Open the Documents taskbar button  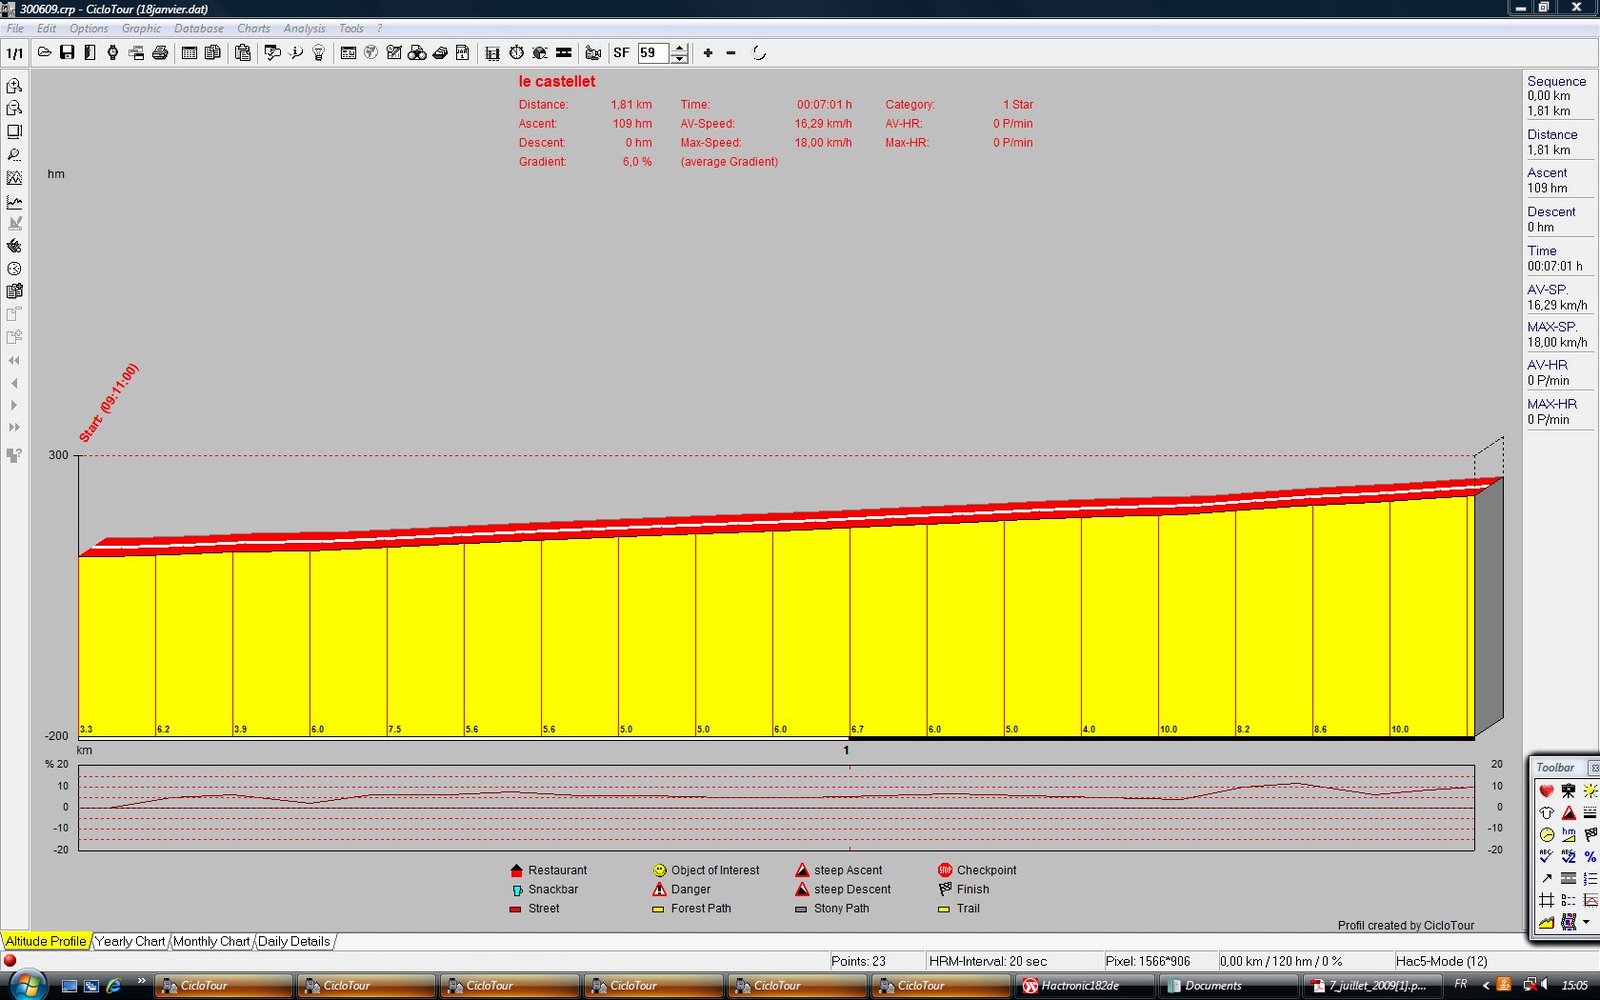1229,985
